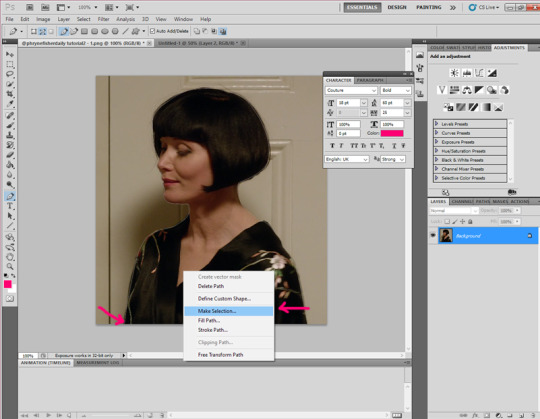Open the Measurement Log tab
Screen dimensions: 540x419
[x=98, y=363]
